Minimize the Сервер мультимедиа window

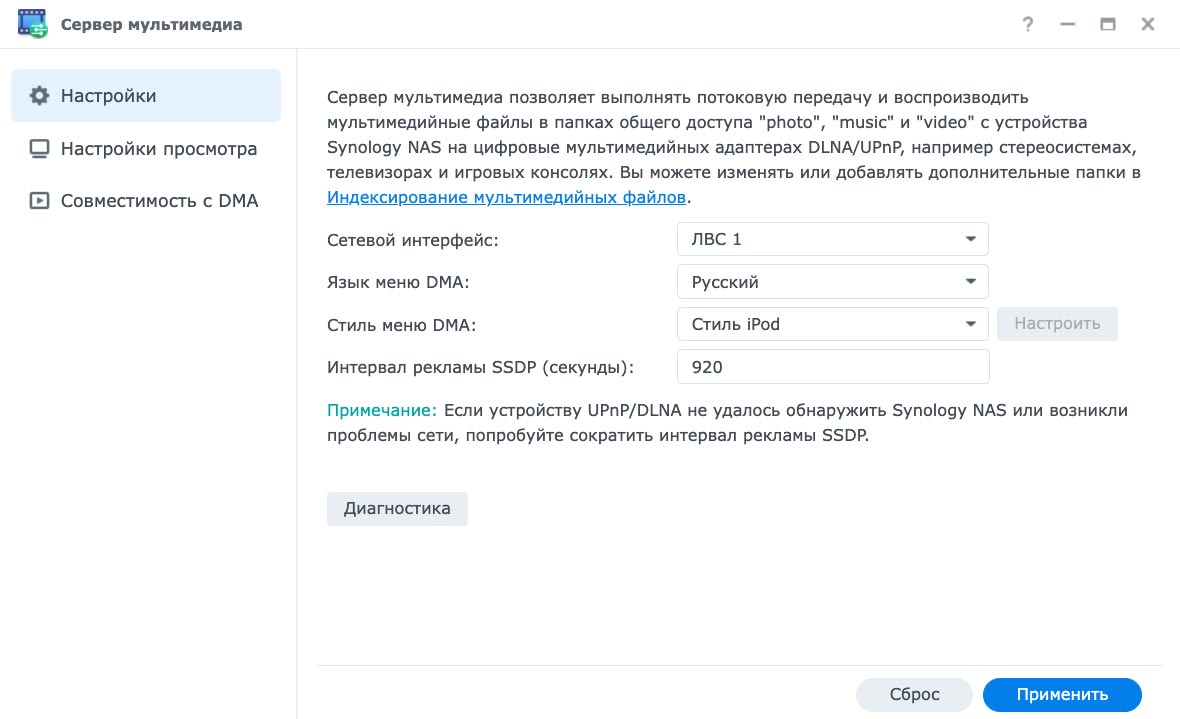pos(1067,24)
